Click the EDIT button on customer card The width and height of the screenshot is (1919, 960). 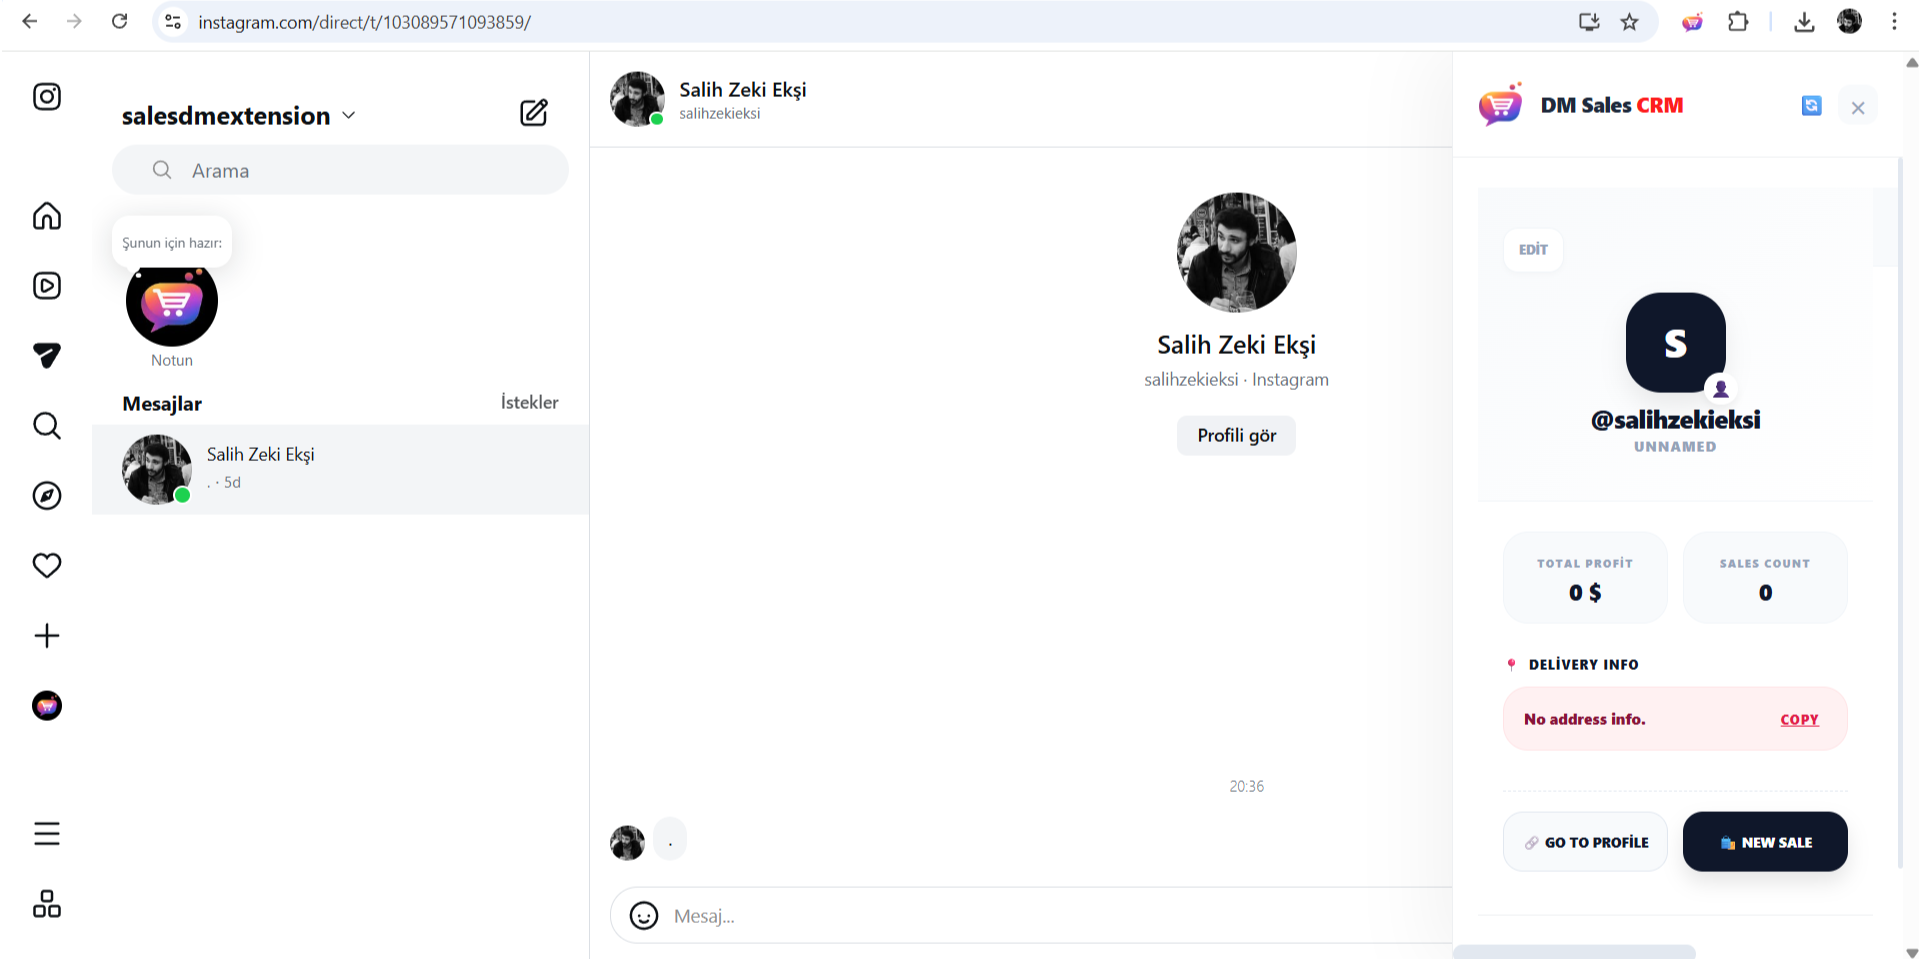(1533, 250)
